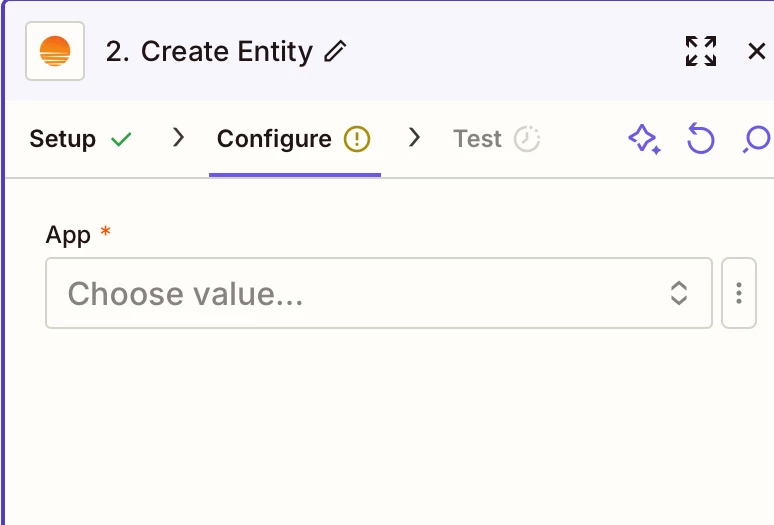This screenshot has width=774, height=525.
Task: Click the Configure warning exclamation icon
Action: (x=356, y=139)
